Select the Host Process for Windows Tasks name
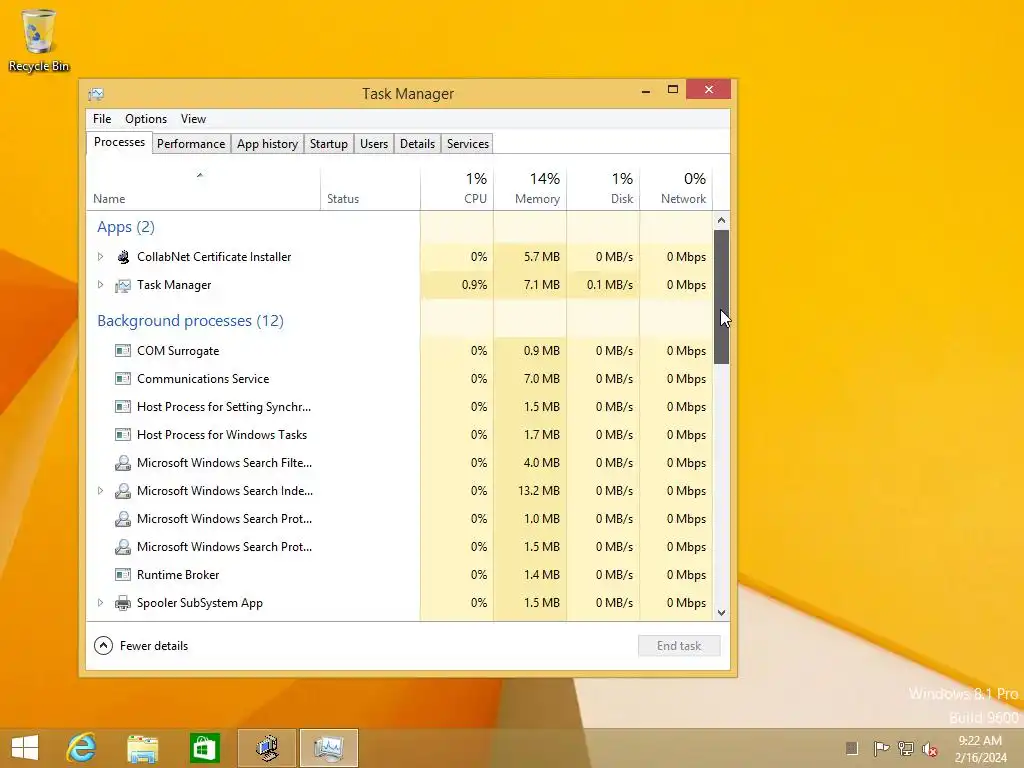The image size is (1024, 768). (222, 435)
